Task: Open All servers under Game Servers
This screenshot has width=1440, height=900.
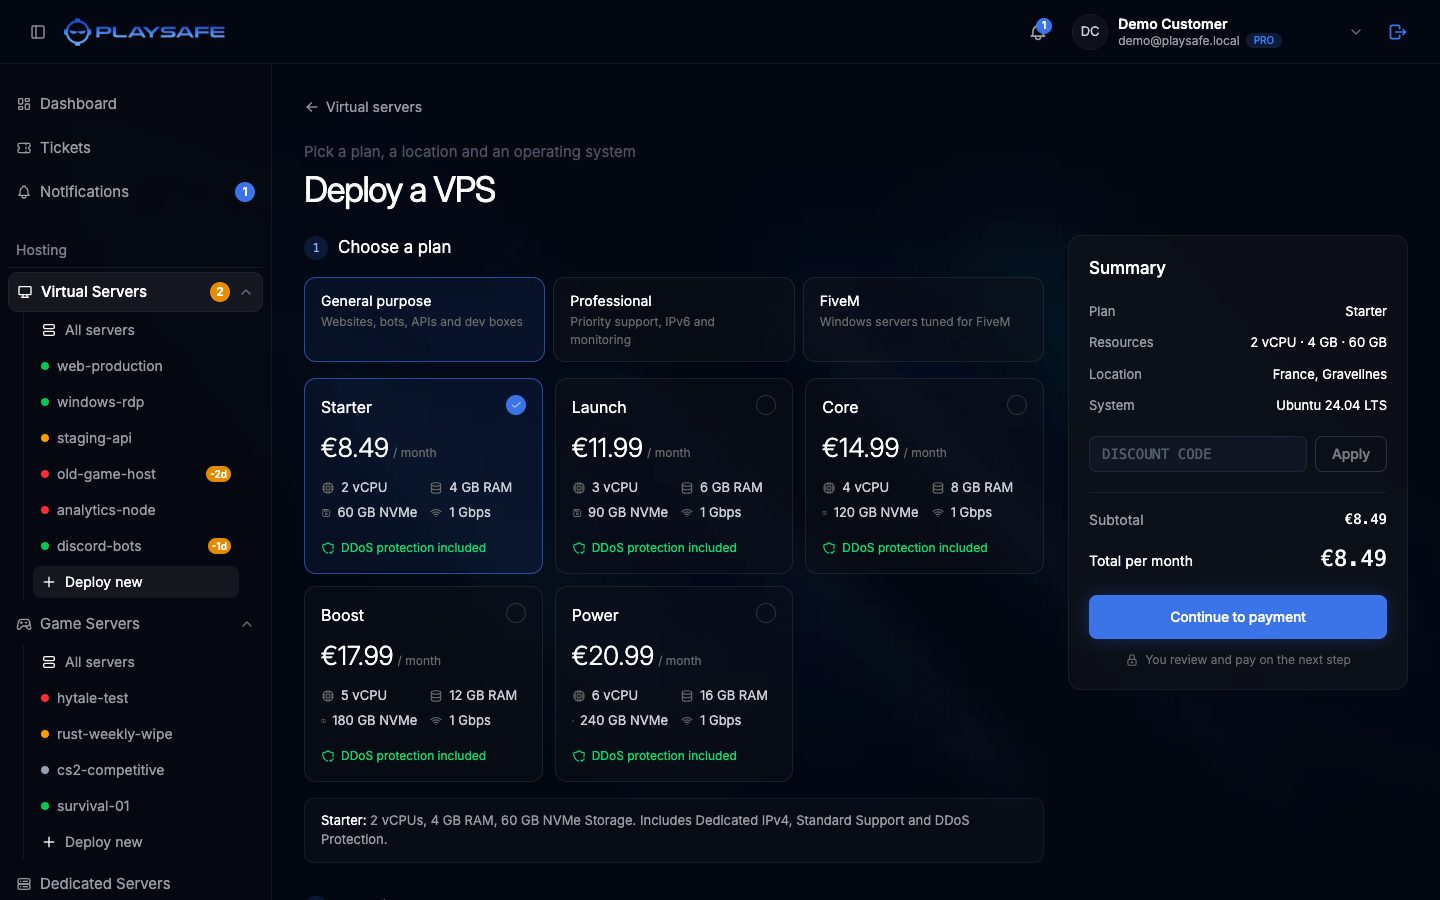Action: point(136,662)
